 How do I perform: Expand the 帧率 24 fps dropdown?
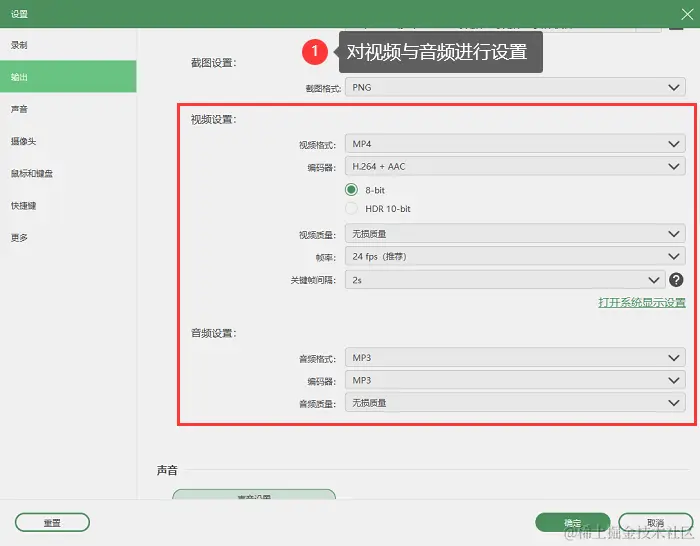[515, 256]
